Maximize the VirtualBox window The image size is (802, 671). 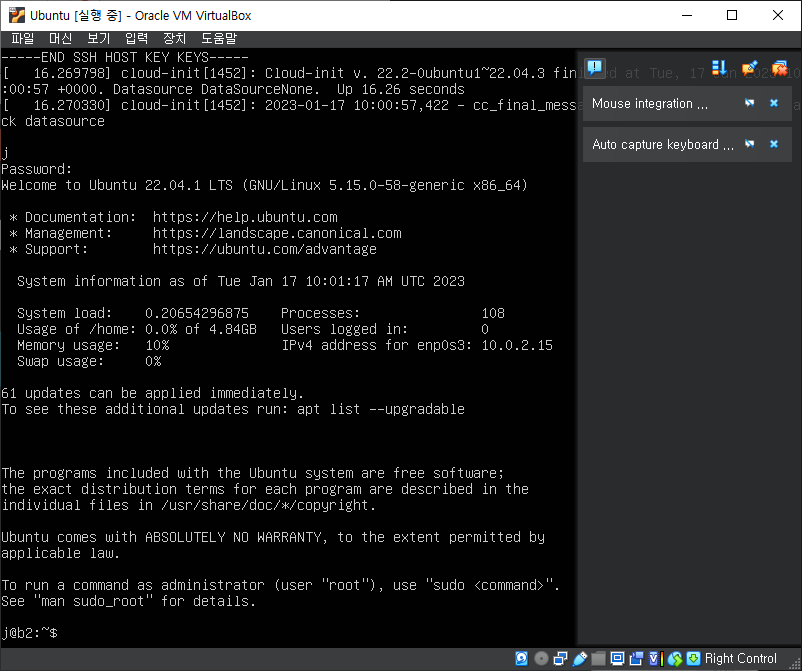(x=732, y=15)
